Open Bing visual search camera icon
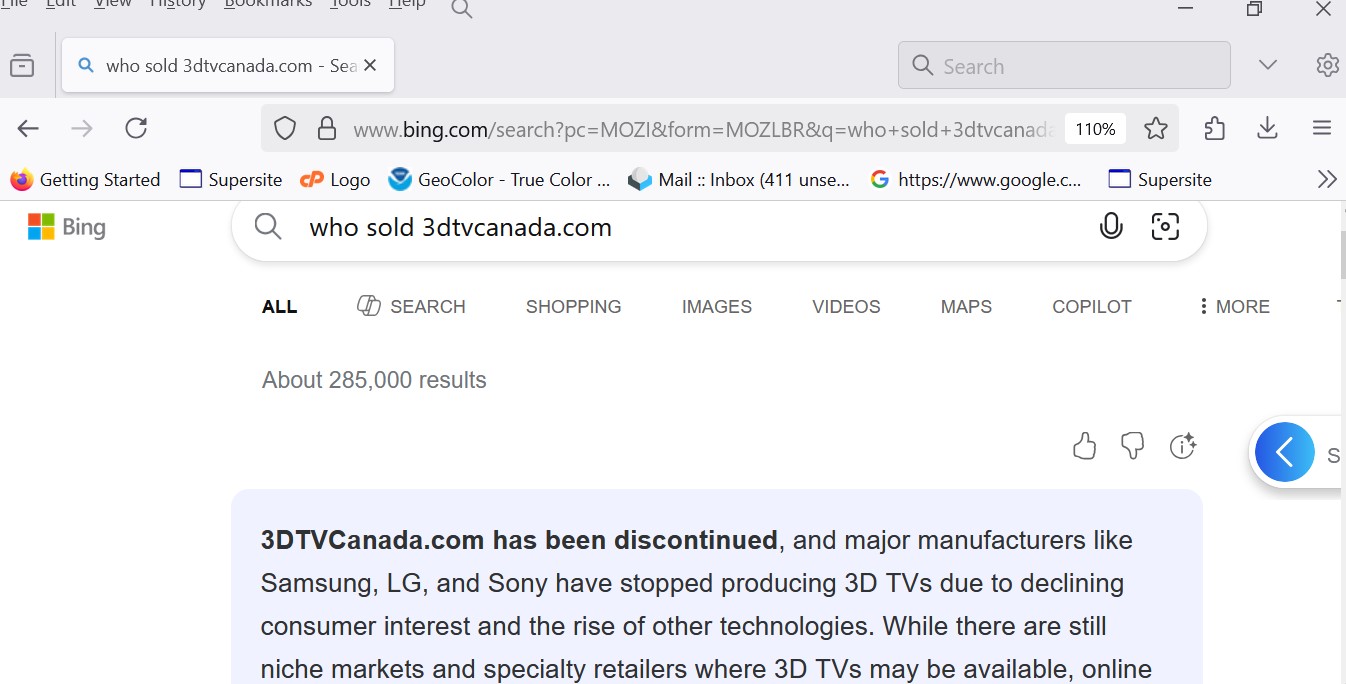Viewport: 1346px width, 684px height. 1165,227
